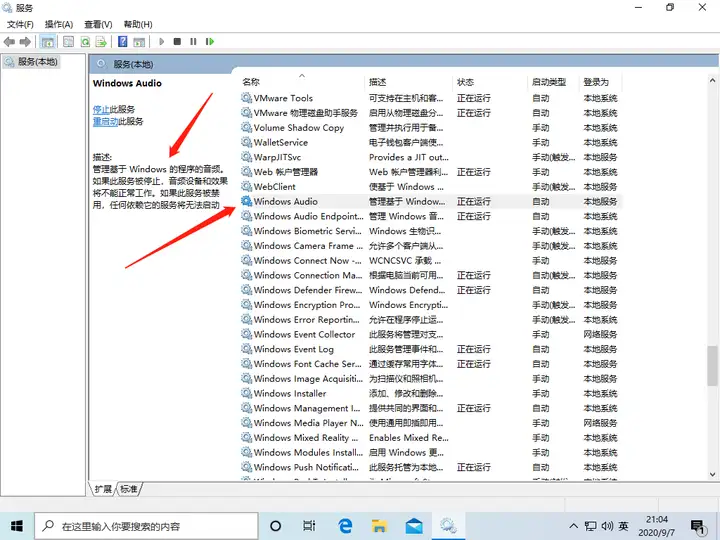Select the Windows Management Instrumentation row

tap(430, 408)
